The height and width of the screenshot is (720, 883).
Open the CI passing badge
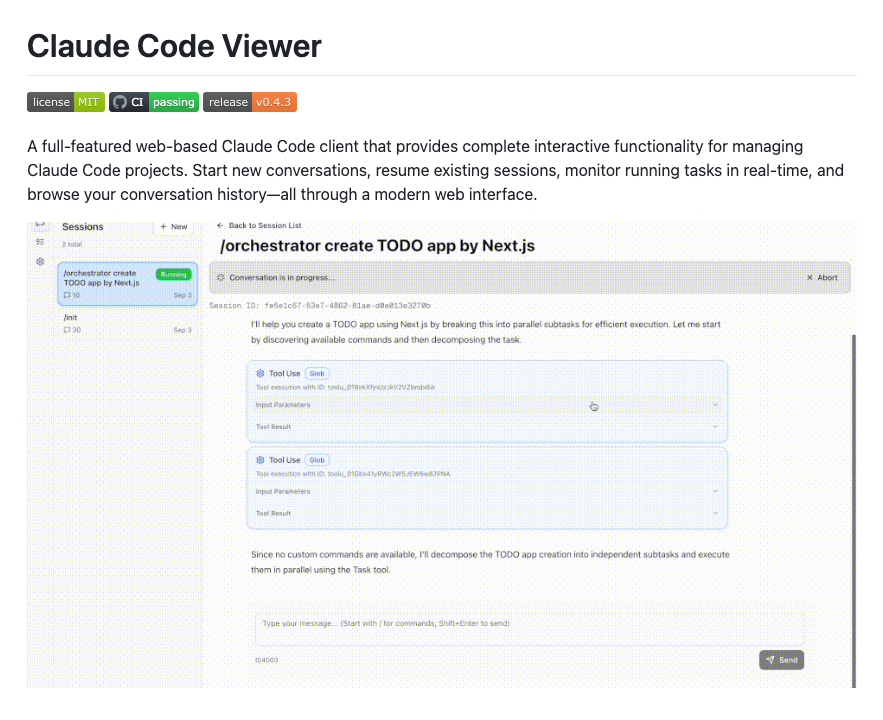tap(154, 102)
